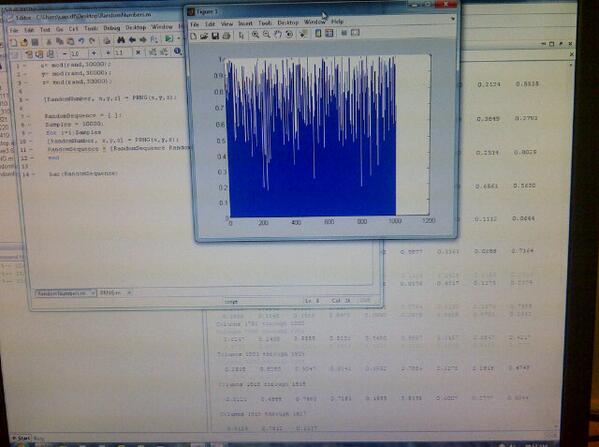Click code line 'RandomSequence = [ ];'
This screenshot has height=447, width=599.
tap(83, 115)
